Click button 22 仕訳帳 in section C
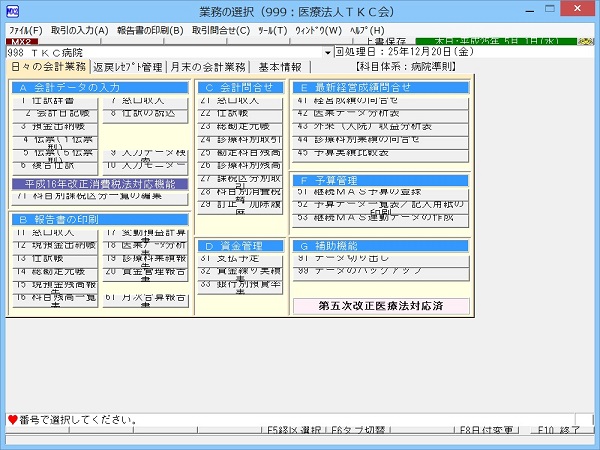 [x=240, y=116]
